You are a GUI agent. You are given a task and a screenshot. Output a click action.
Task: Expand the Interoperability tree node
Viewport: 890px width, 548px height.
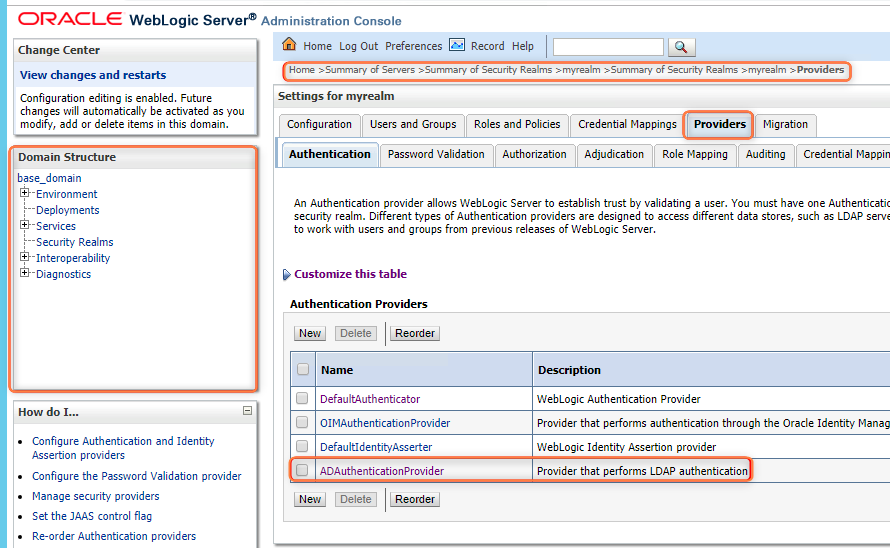tap(25, 257)
